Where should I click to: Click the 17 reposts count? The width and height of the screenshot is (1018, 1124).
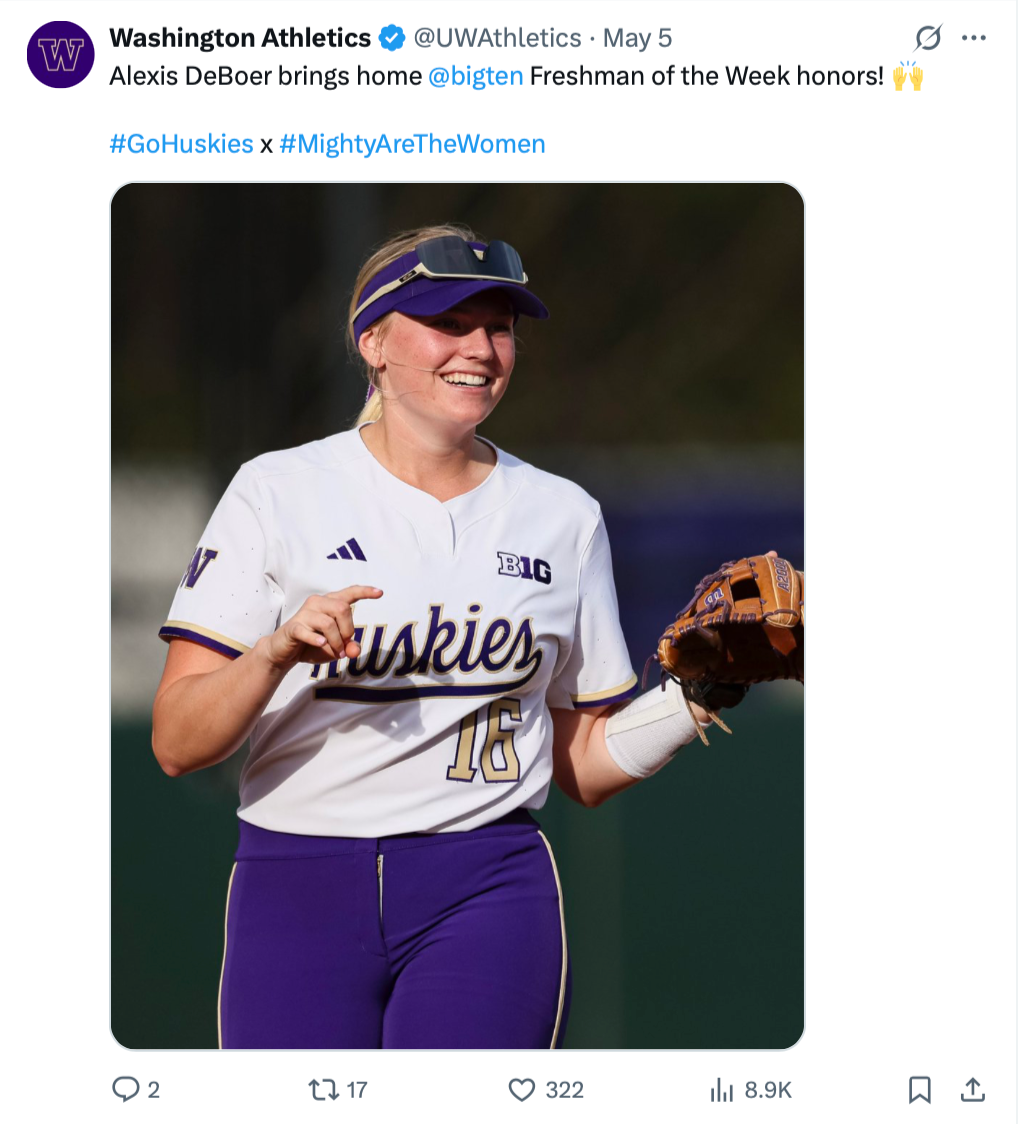[356, 1090]
